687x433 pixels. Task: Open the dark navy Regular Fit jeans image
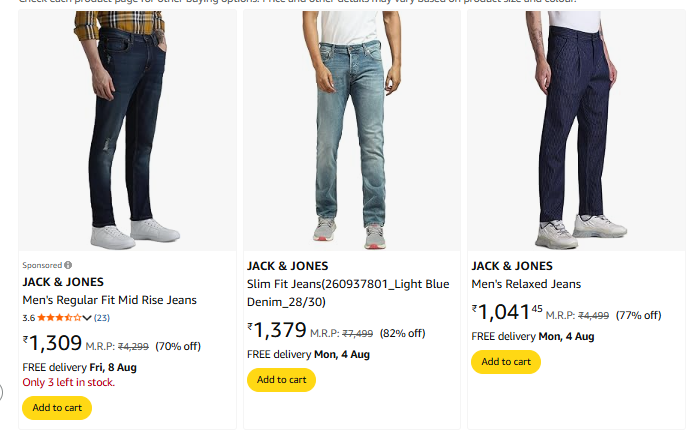click(x=128, y=130)
